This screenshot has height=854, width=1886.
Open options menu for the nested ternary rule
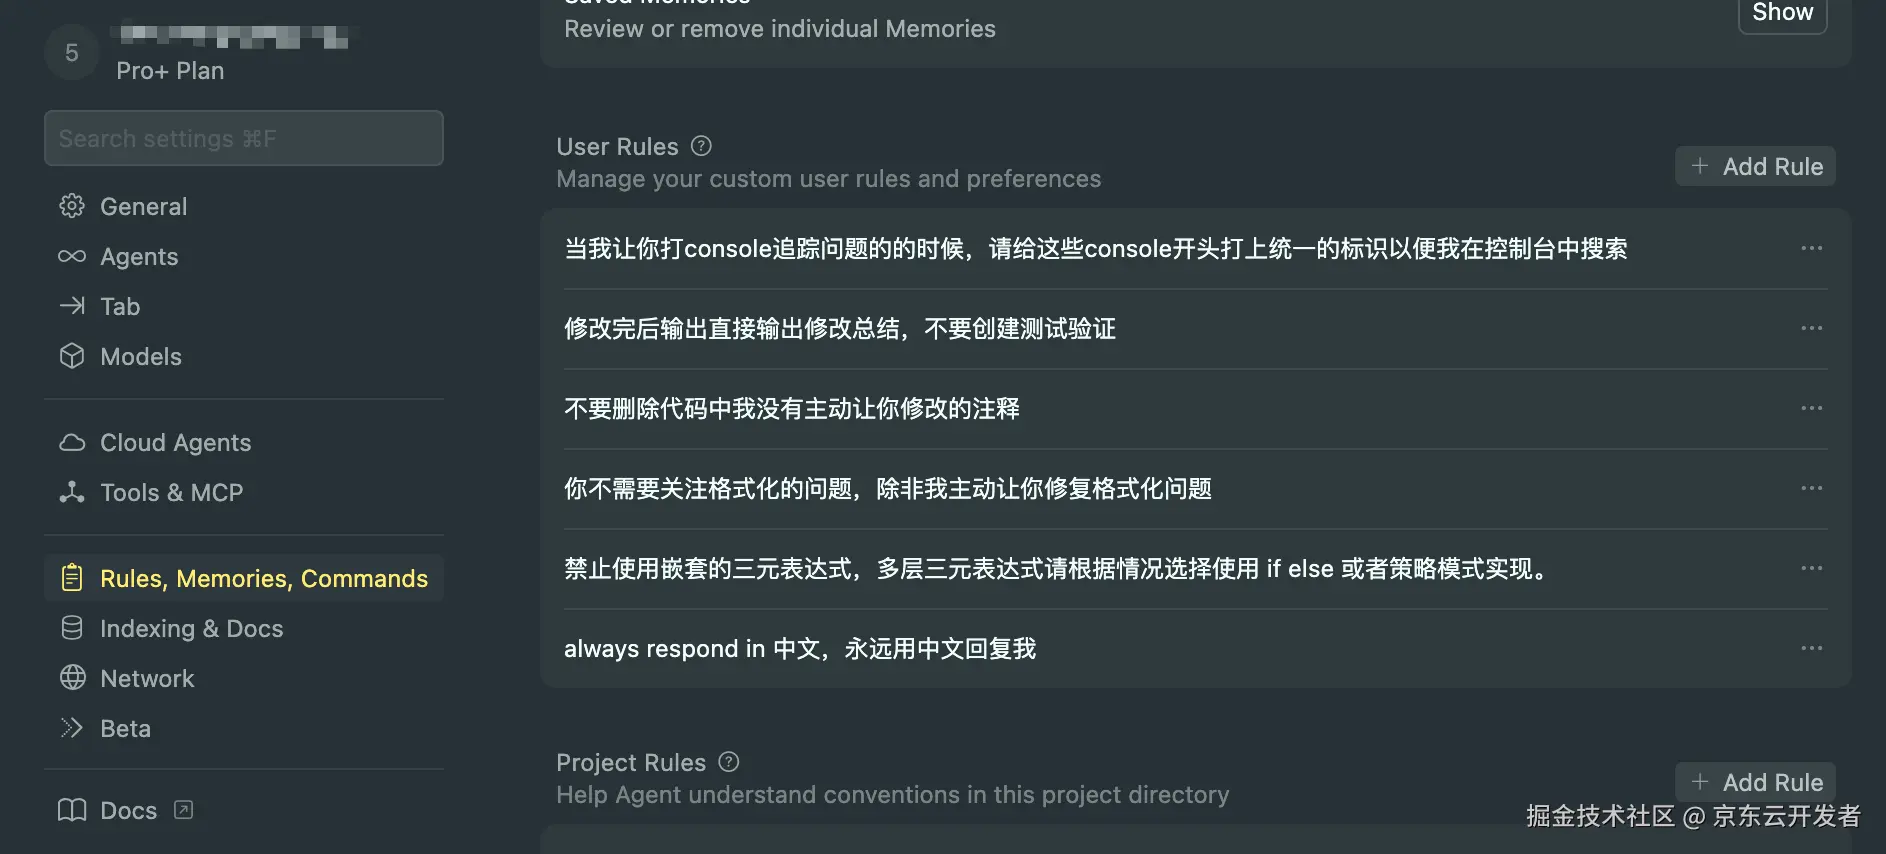(1811, 568)
